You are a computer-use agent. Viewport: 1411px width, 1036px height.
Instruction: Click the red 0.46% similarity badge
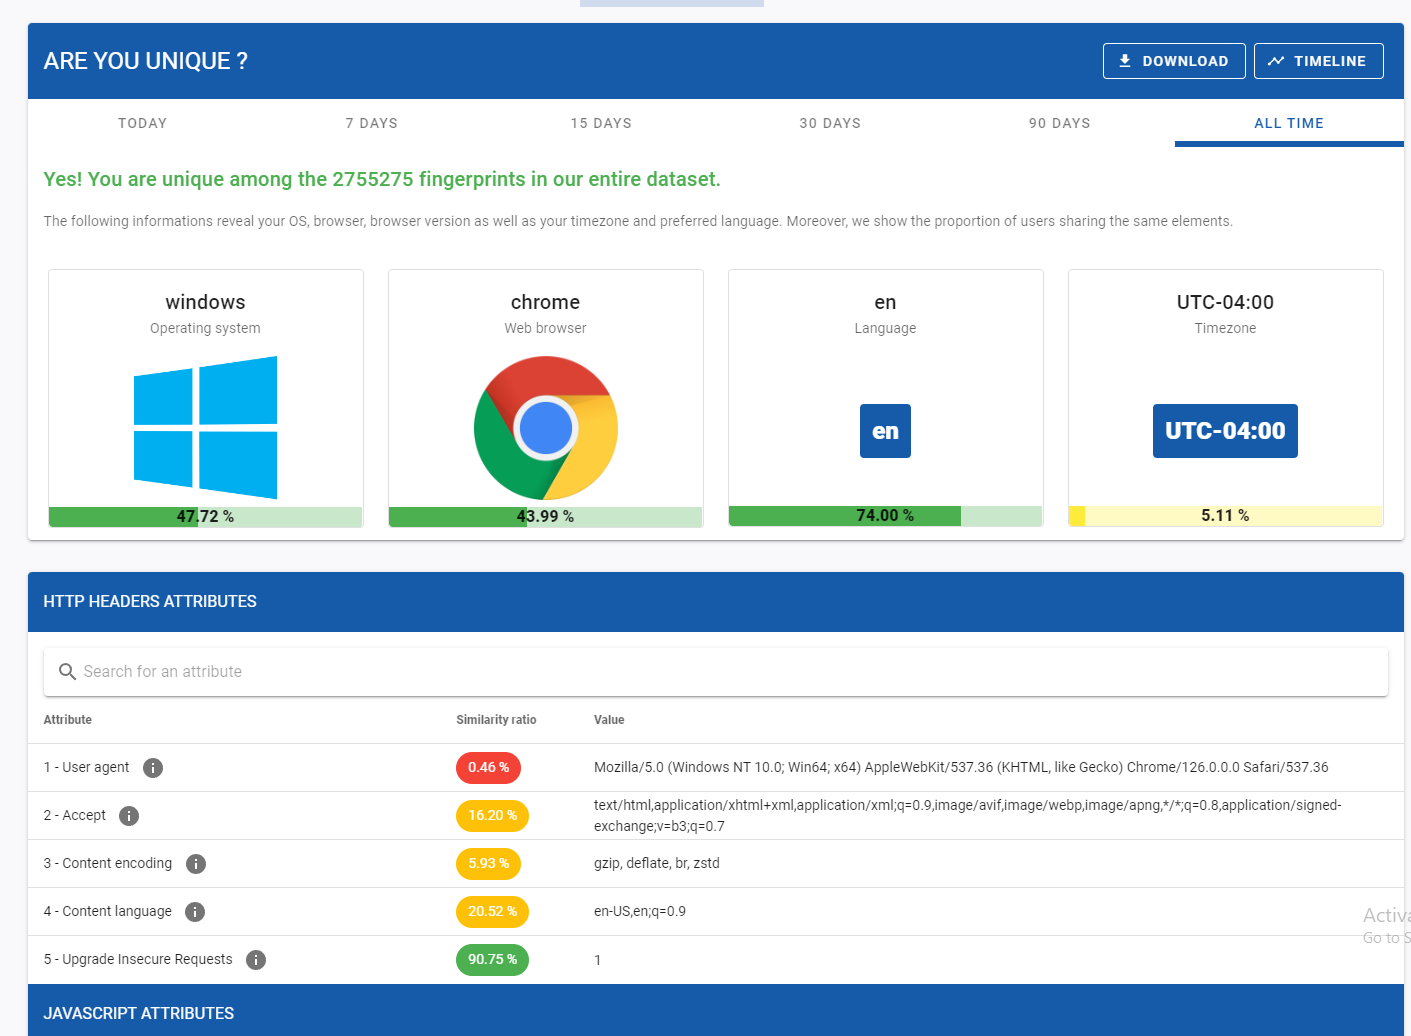point(488,768)
